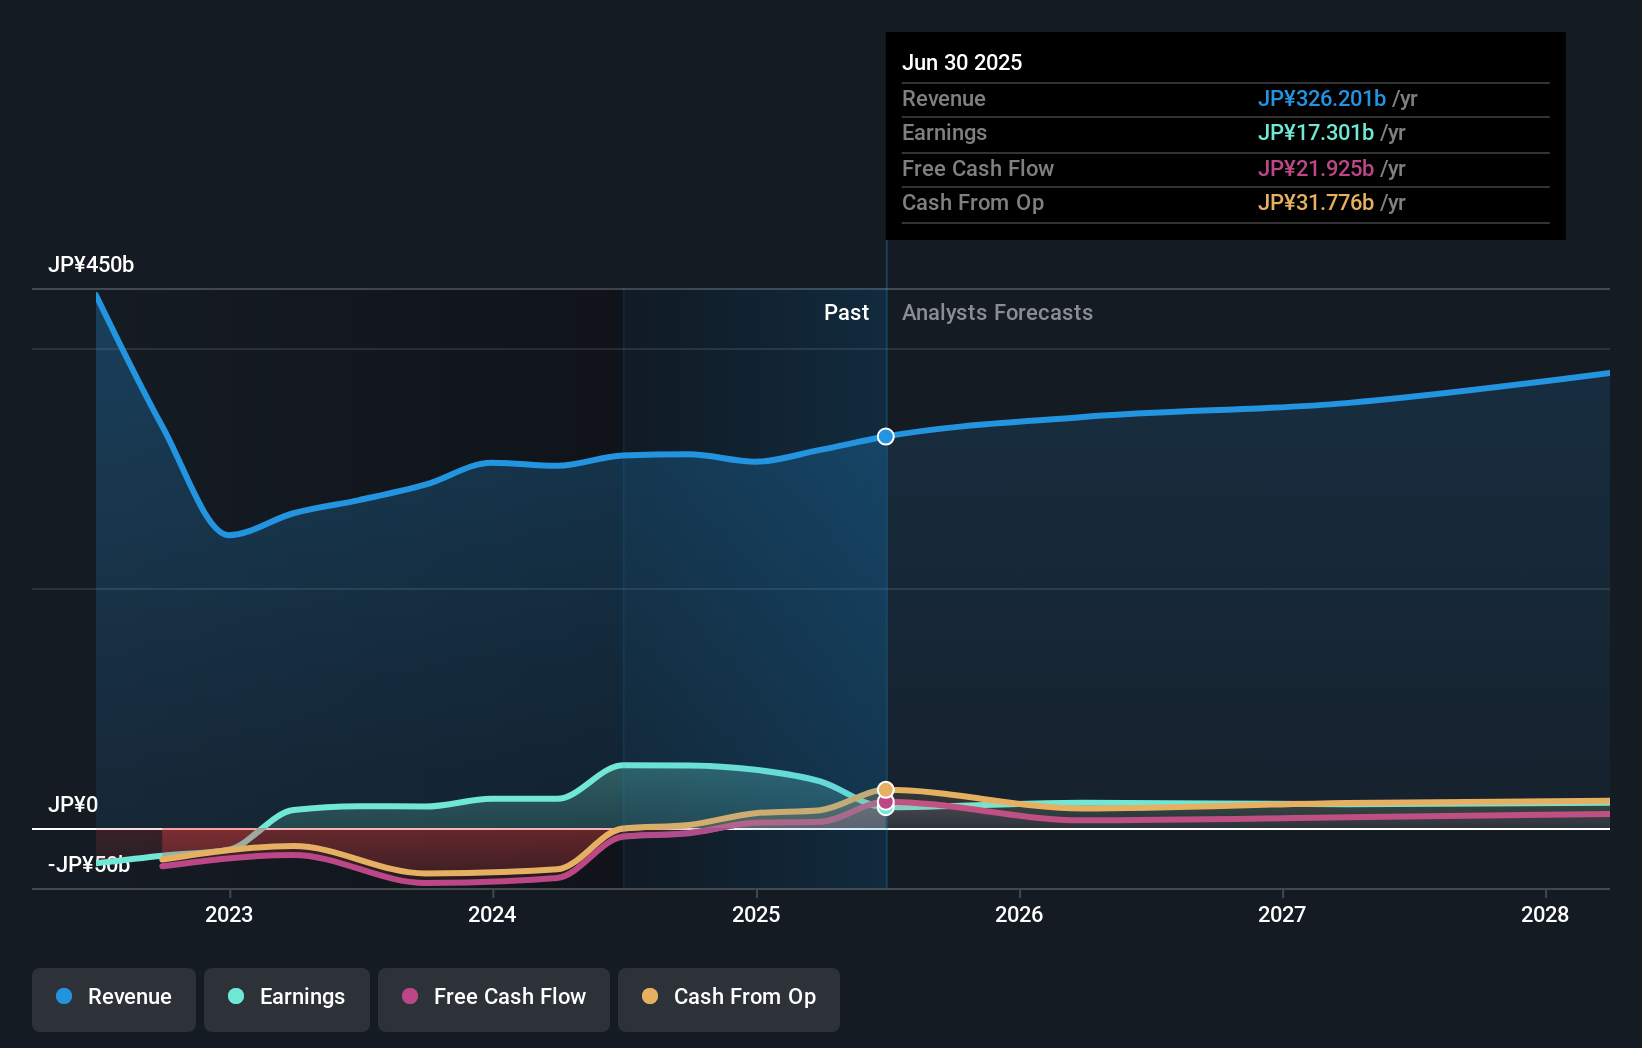Click the JP¥326.201b revenue value in the tooltip

click(1322, 98)
